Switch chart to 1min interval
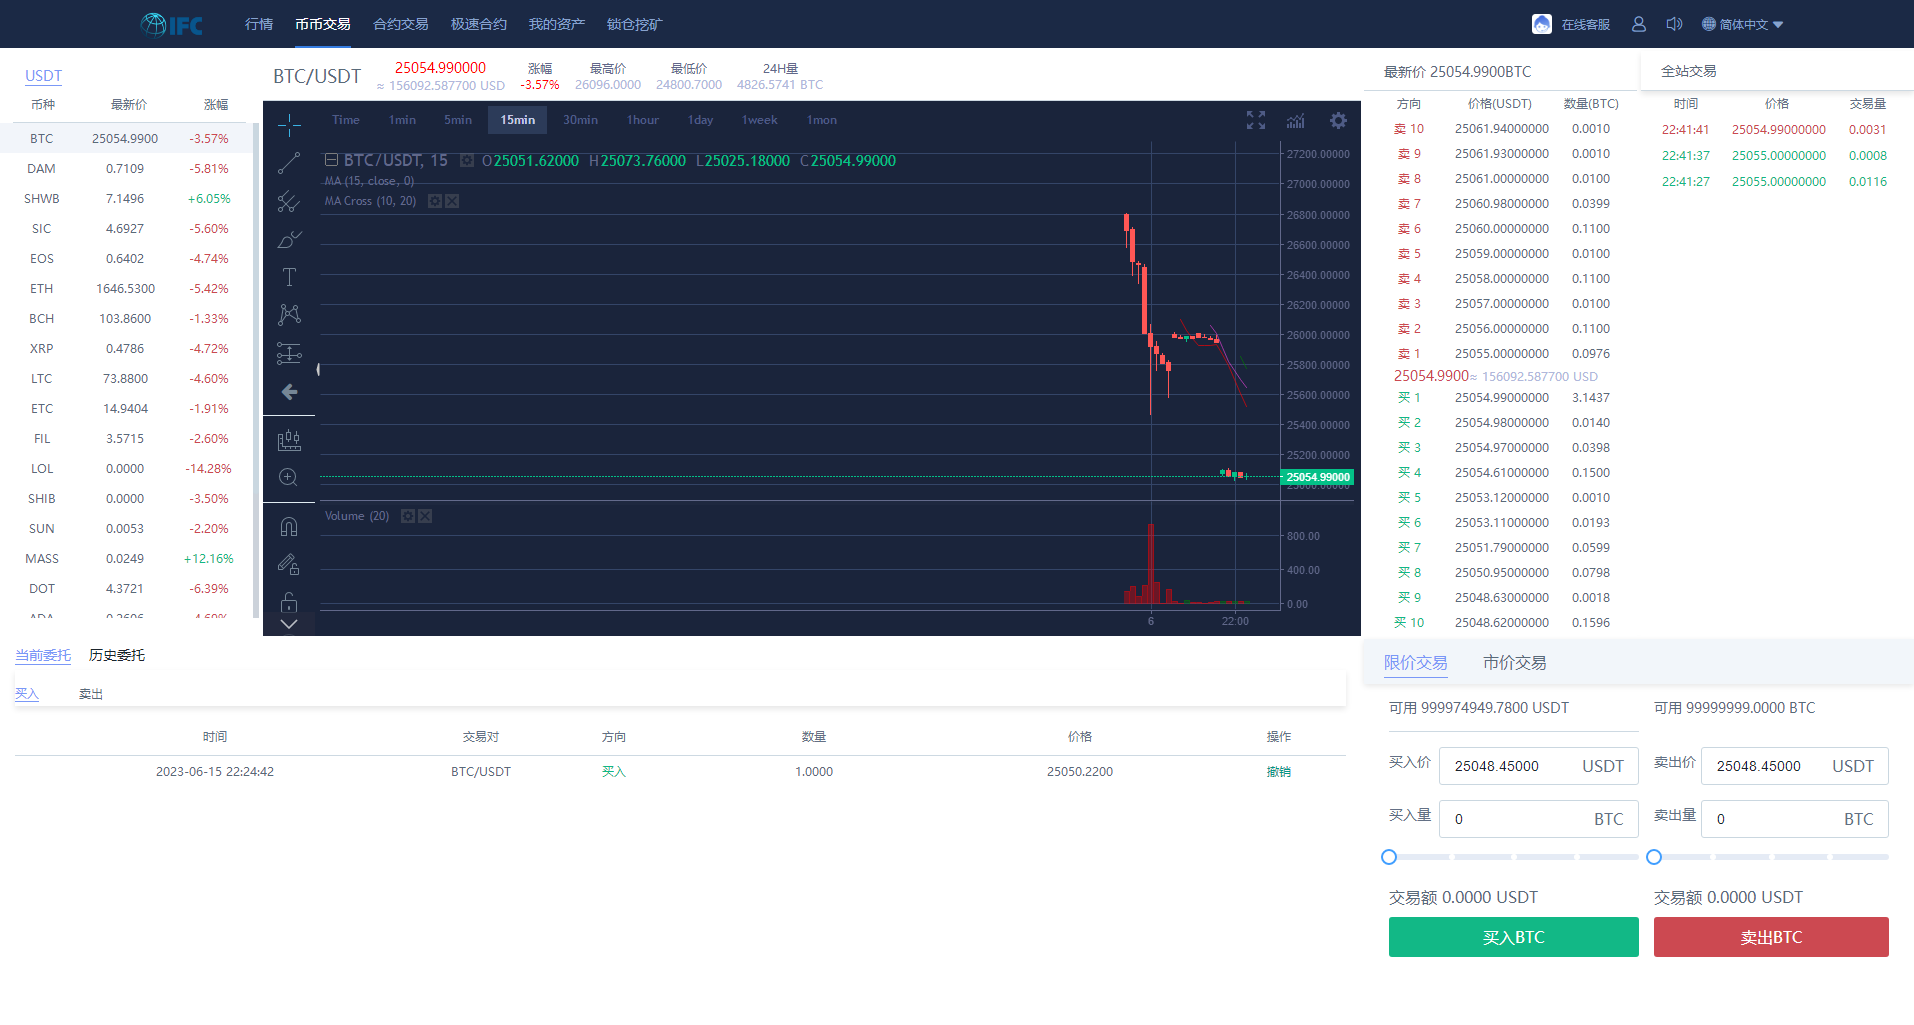Viewport: 1914px width, 1025px height. click(403, 120)
